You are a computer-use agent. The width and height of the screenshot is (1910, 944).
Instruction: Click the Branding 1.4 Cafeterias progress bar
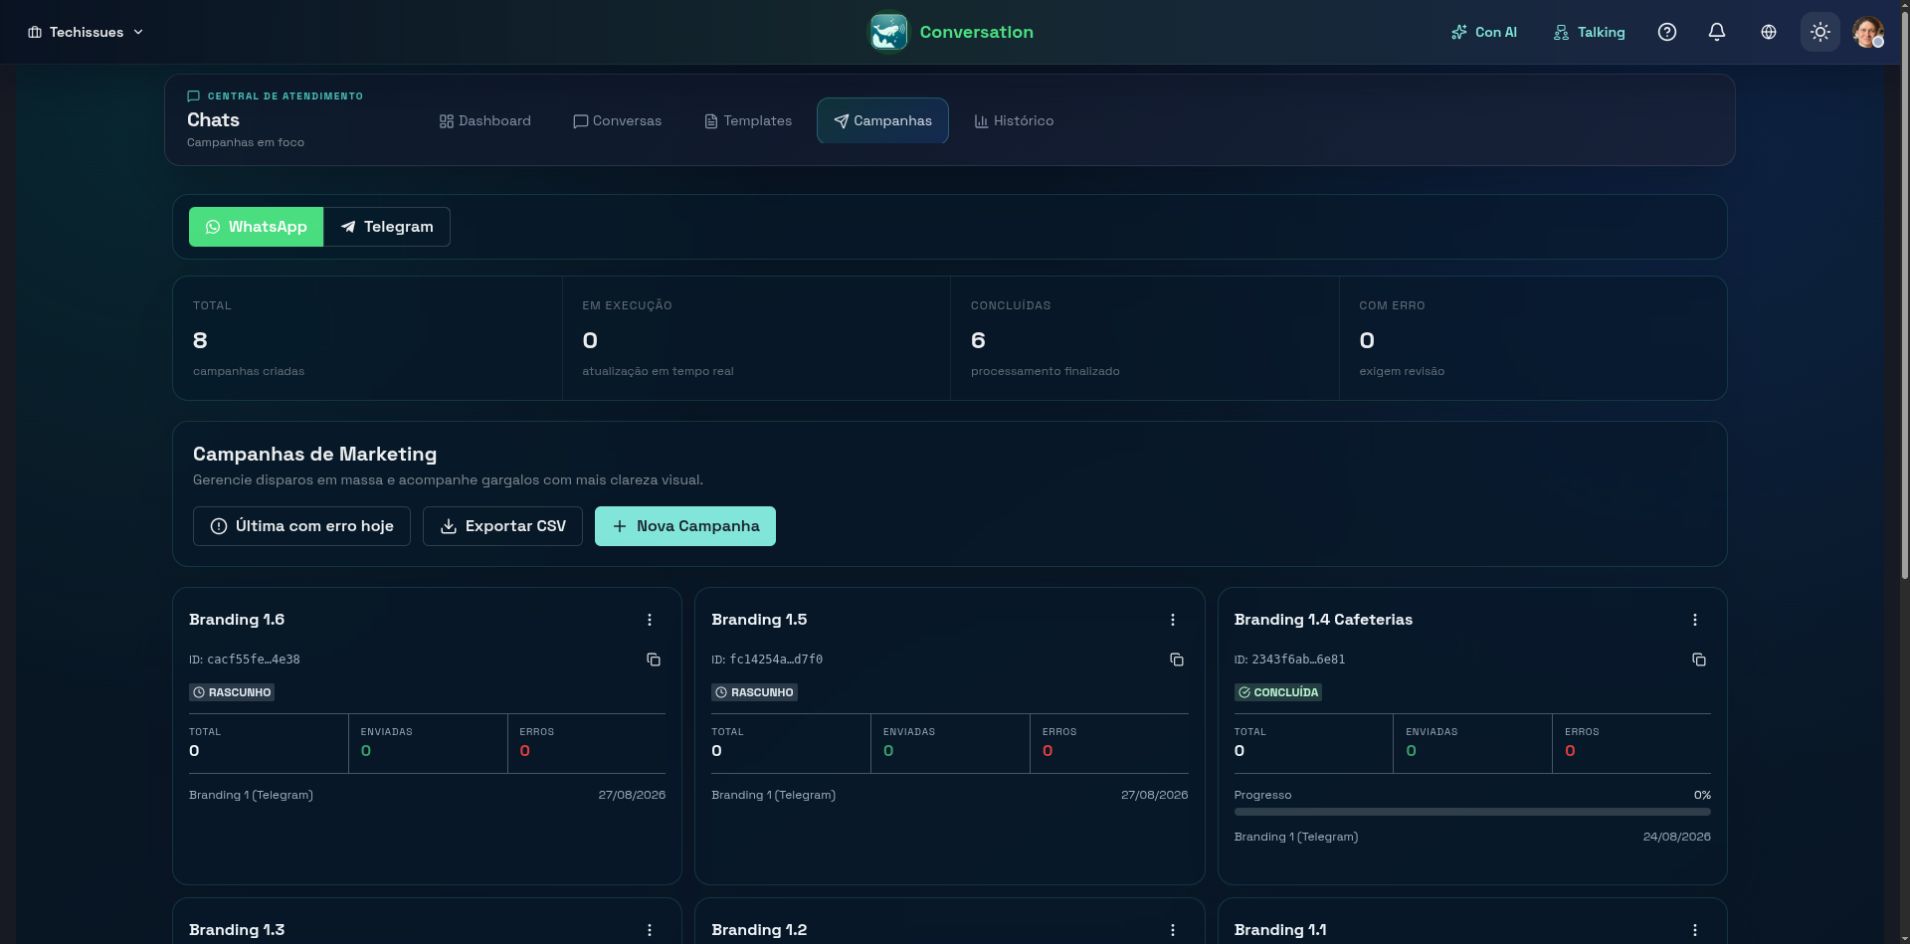tap(1472, 812)
